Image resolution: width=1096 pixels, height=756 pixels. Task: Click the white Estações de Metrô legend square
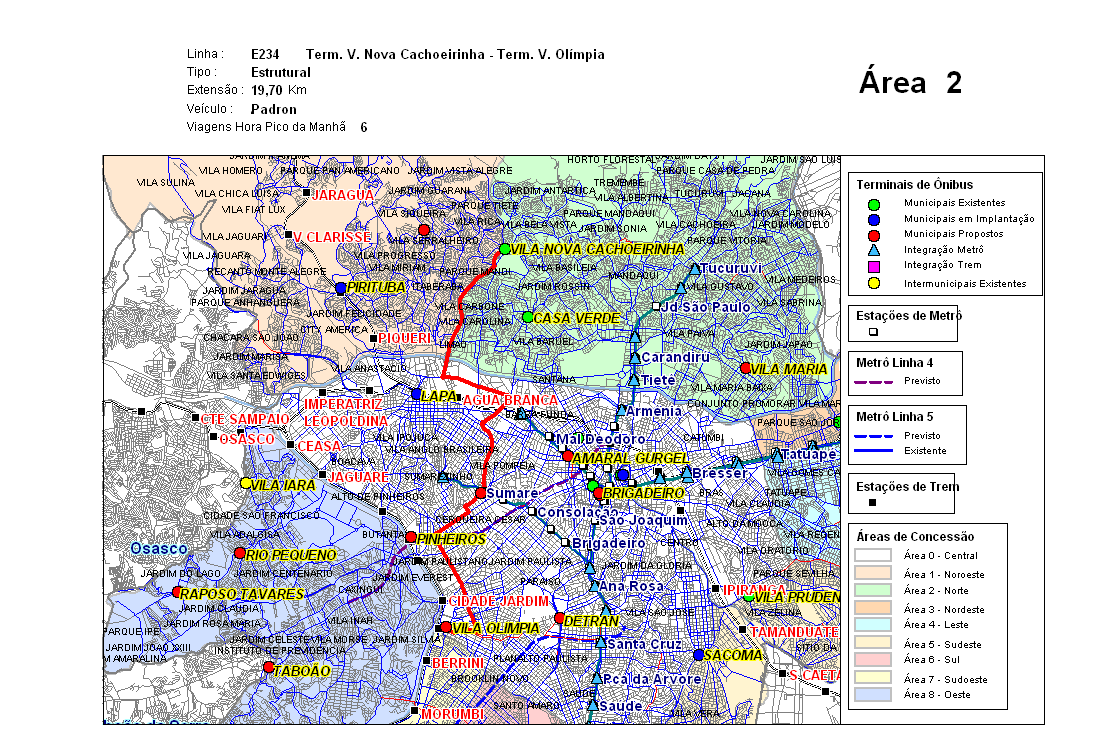tap(873, 332)
